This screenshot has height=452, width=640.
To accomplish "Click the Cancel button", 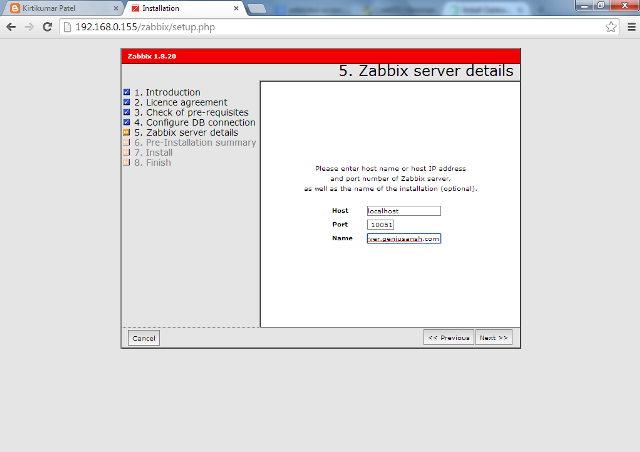I will 144,338.
